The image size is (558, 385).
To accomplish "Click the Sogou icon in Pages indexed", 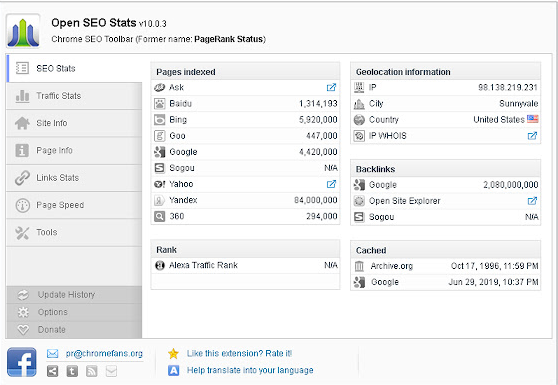I will (159, 168).
